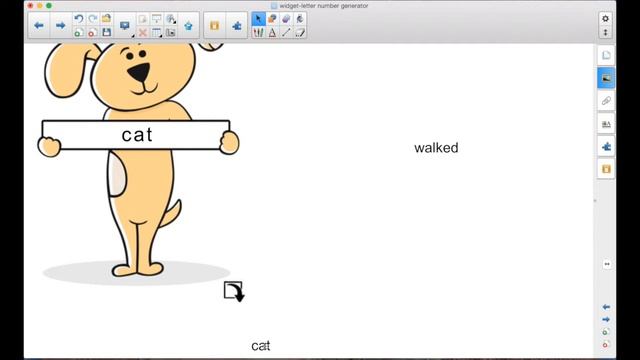The image size is (640, 360).
Task: Toggle the Screen Shade icon
Action: 156,19
